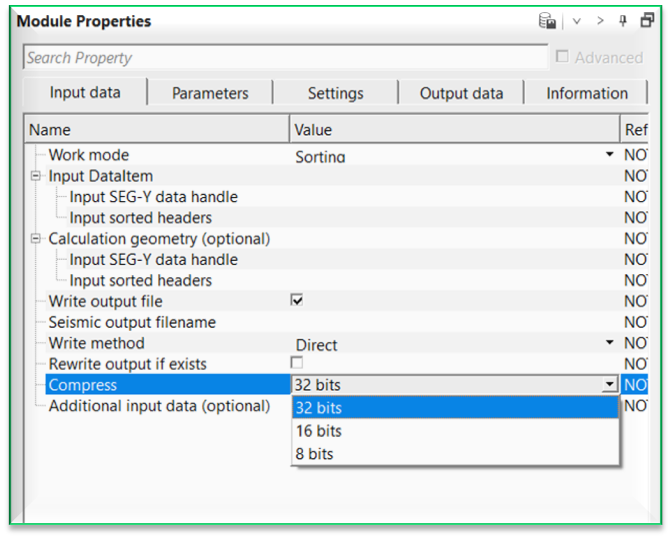Click the restore/float panel window icon

(647, 20)
